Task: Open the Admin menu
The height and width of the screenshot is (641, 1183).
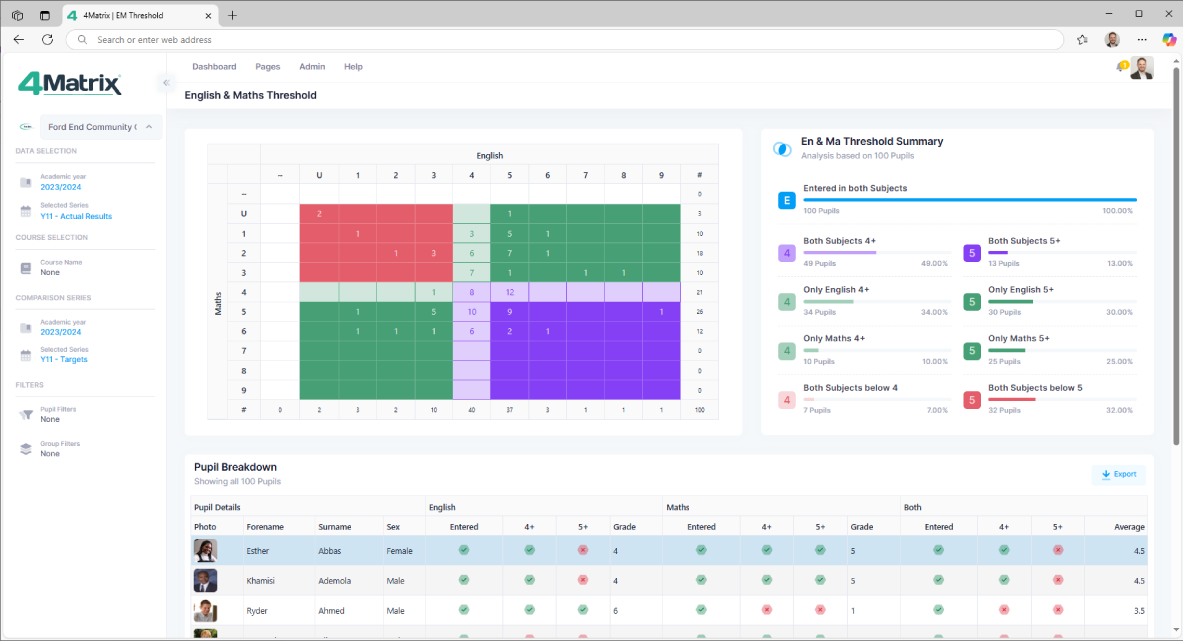Action: pos(312,67)
